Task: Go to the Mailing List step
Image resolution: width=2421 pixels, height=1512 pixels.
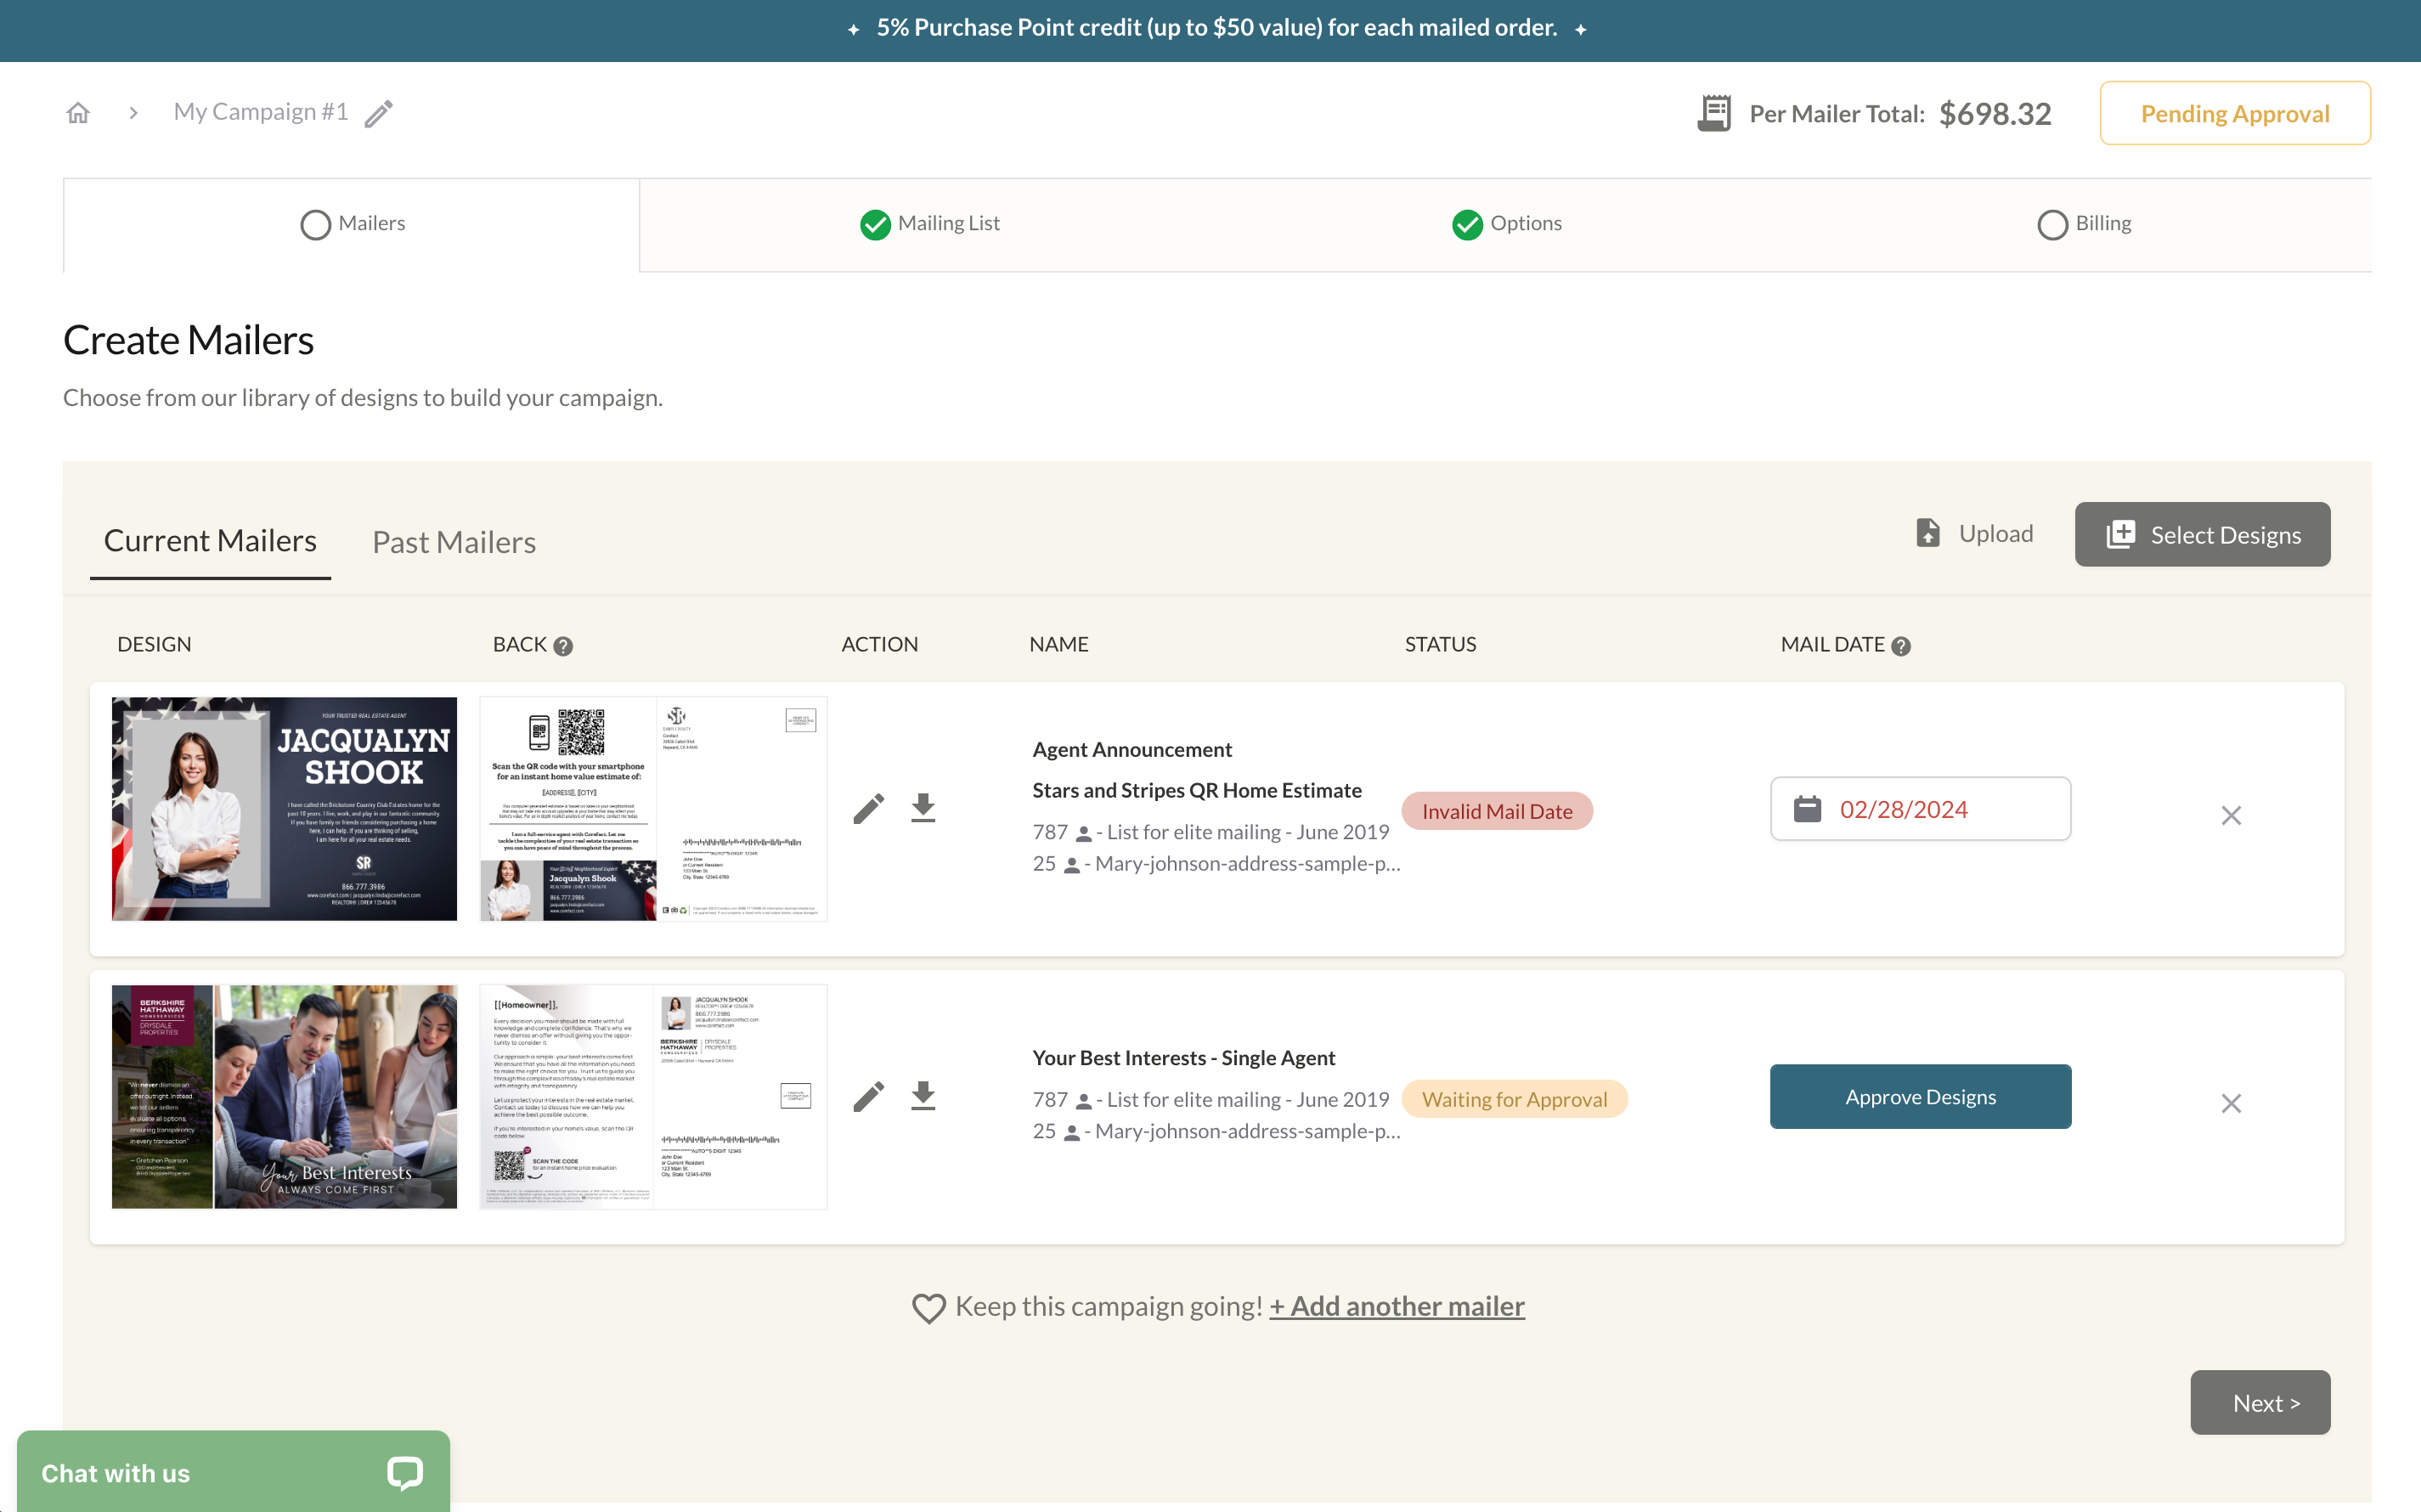Action: click(x=929, y=224)
